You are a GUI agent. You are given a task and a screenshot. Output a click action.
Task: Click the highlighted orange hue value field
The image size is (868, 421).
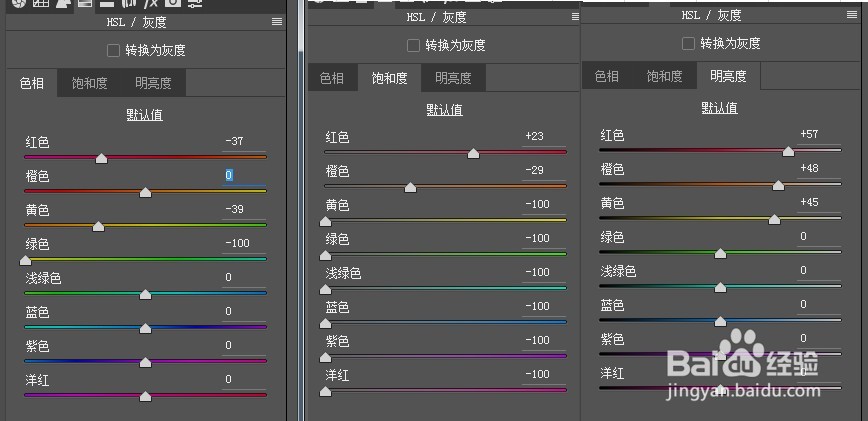tap(244, 176)
